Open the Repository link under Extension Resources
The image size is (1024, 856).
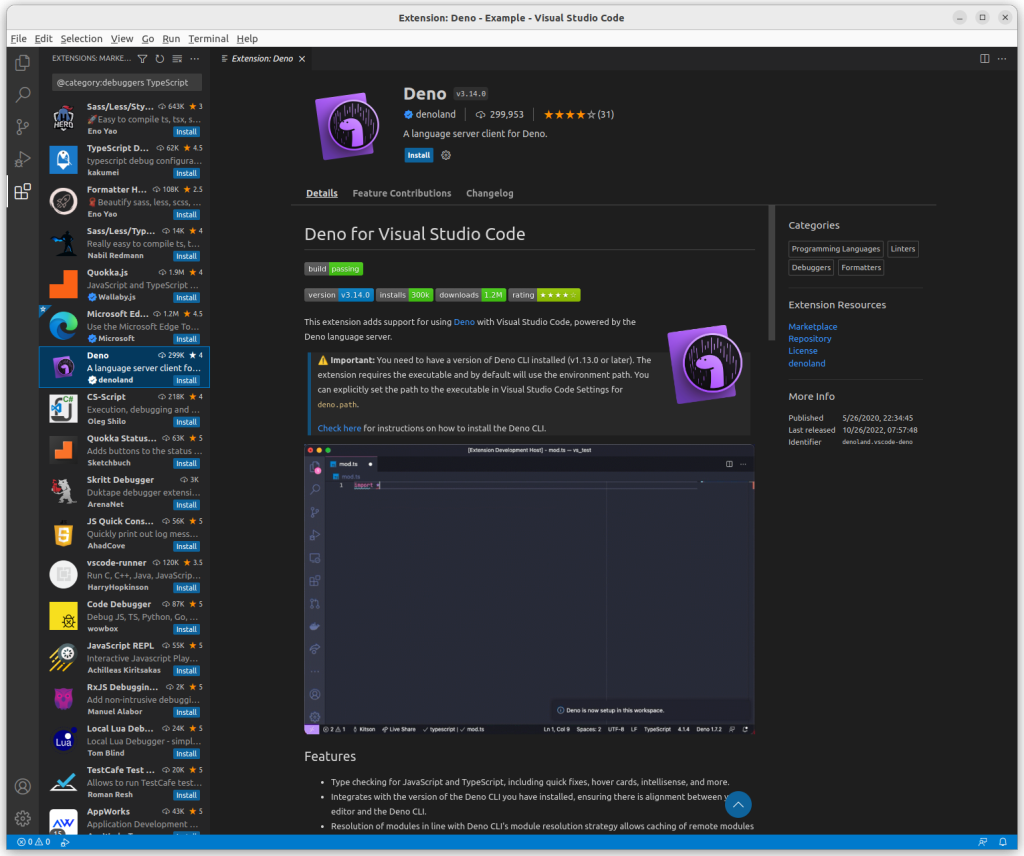coord(809,338)
